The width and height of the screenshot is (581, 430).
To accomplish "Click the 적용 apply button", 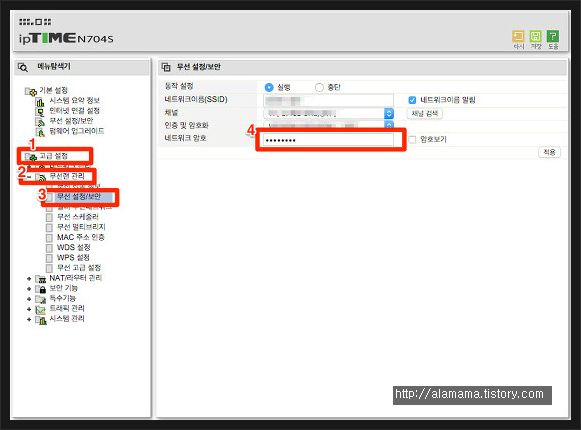I will pos(549,152).
